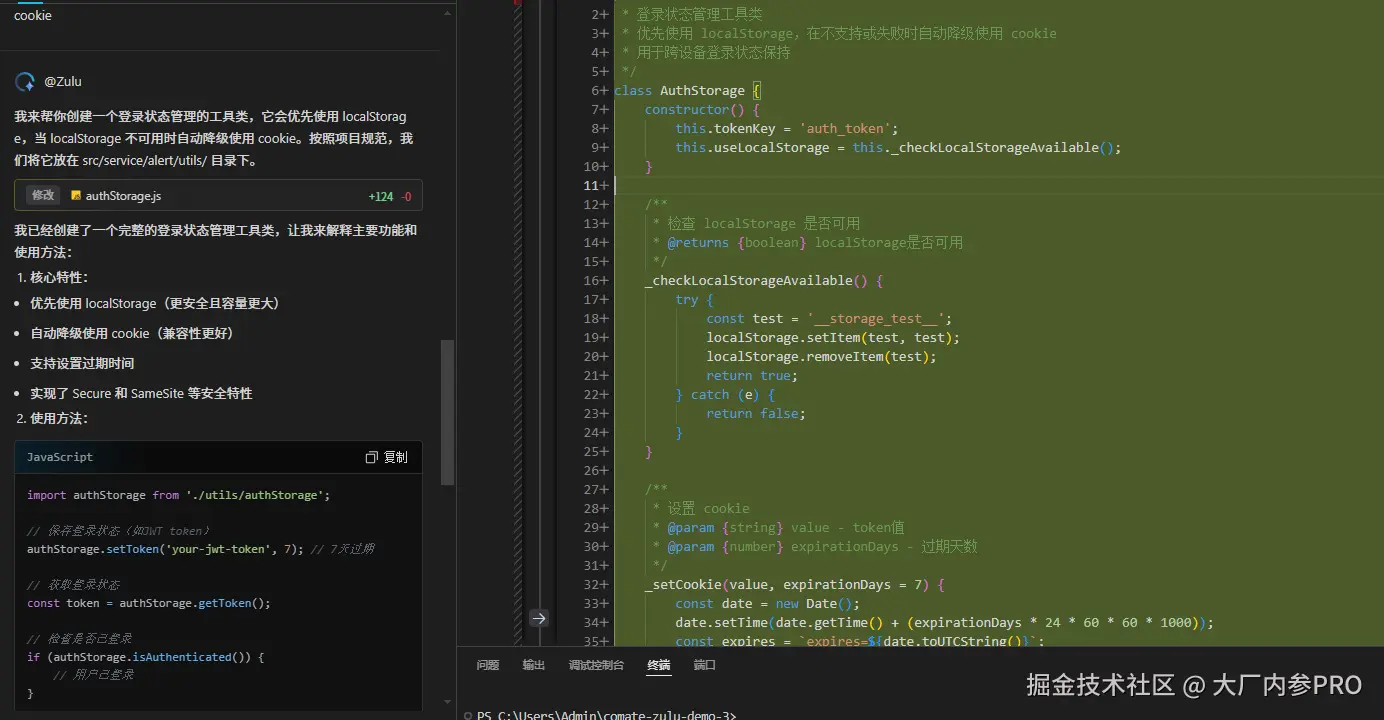Switch to the 问题 panel tab
The height and width of the screenshot is (720, 1384).
tap(487, 664)
